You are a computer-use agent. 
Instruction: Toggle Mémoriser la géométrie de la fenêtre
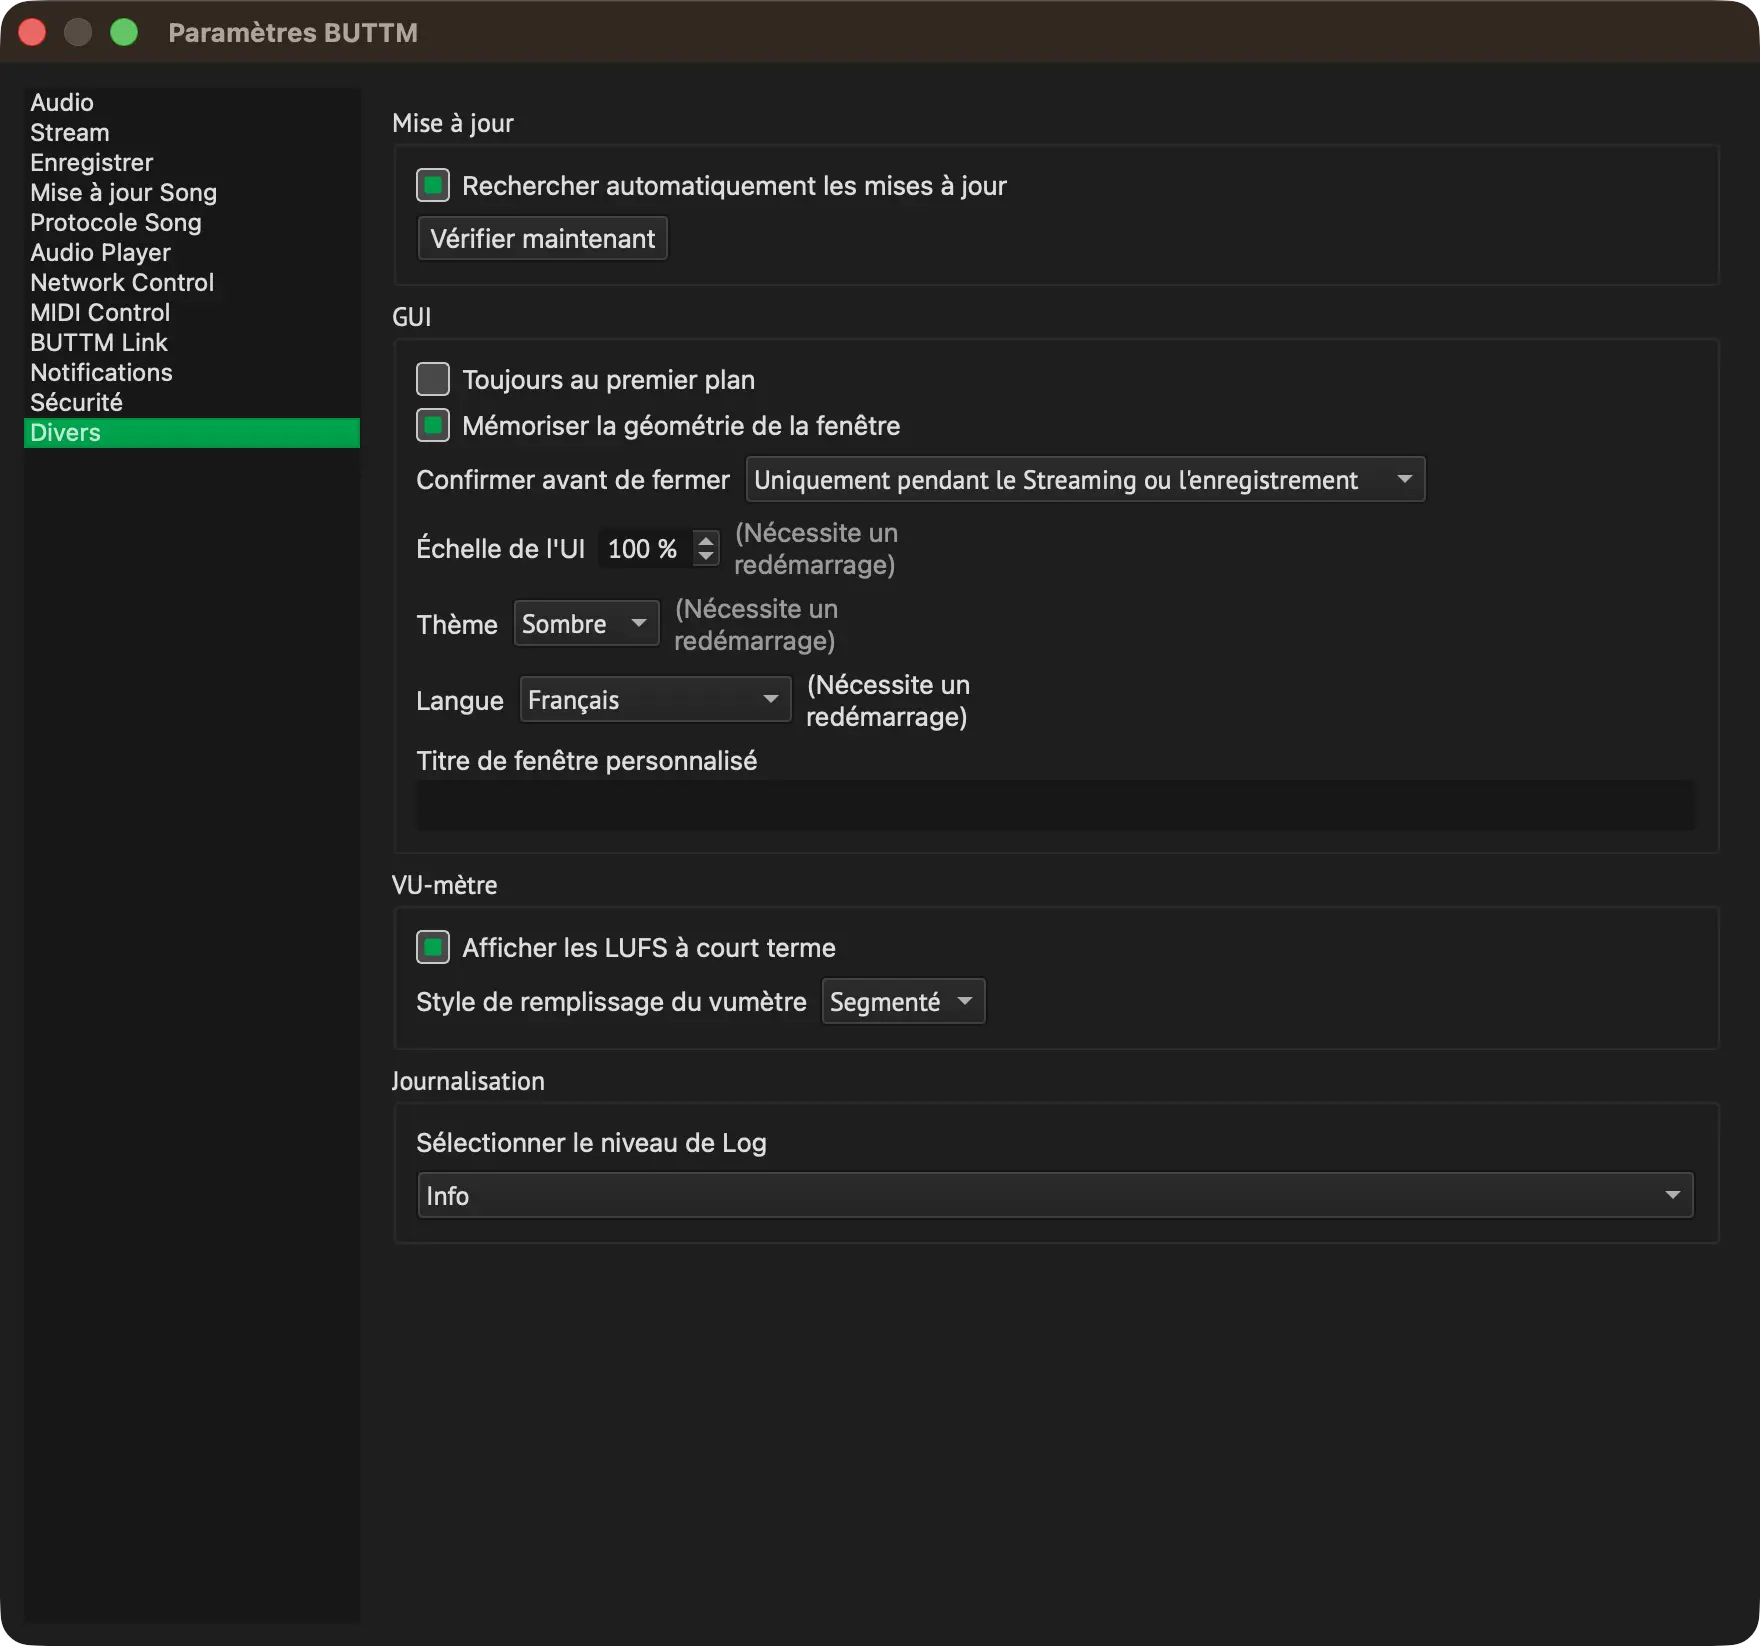coord(433,425)
